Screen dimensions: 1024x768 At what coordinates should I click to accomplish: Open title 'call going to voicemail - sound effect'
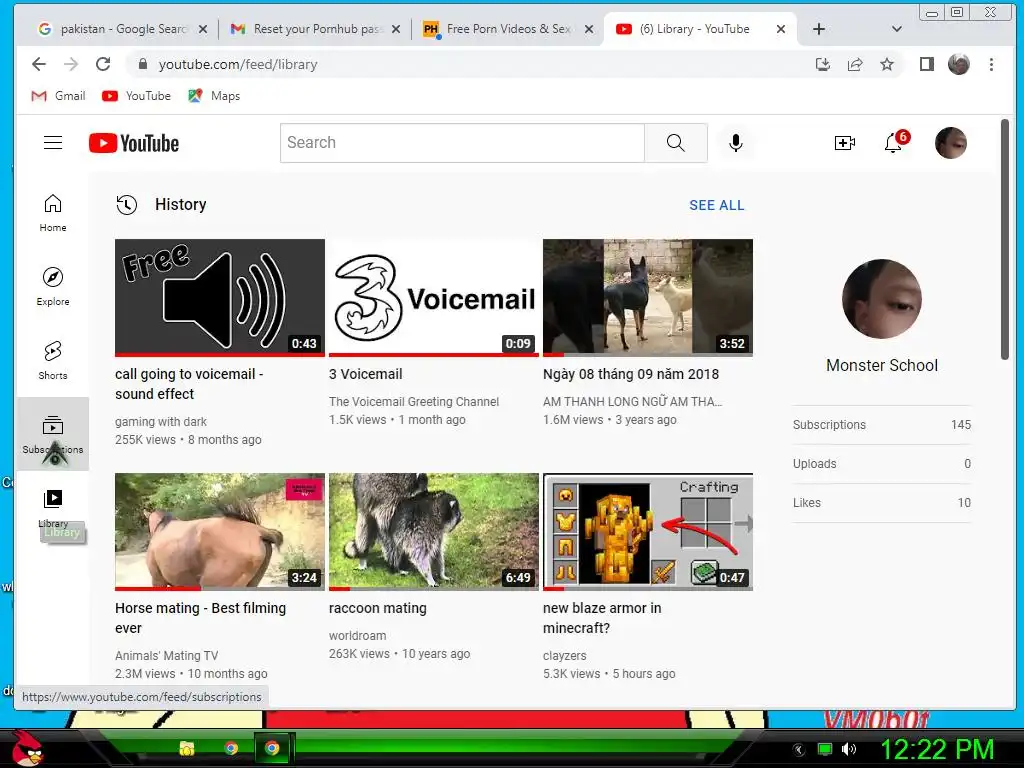[189, 384]
